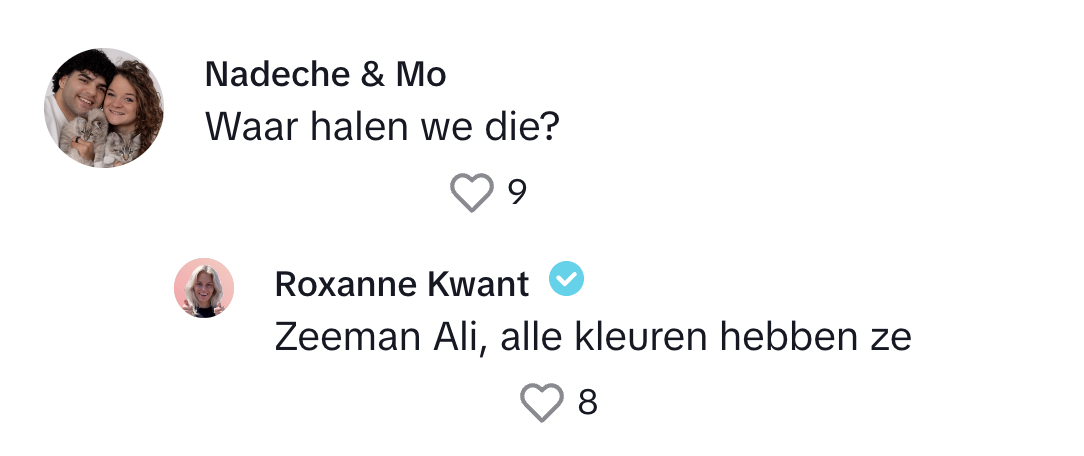
Task: Open Nadeche & Mo profile picture
Action: [104, 107]
